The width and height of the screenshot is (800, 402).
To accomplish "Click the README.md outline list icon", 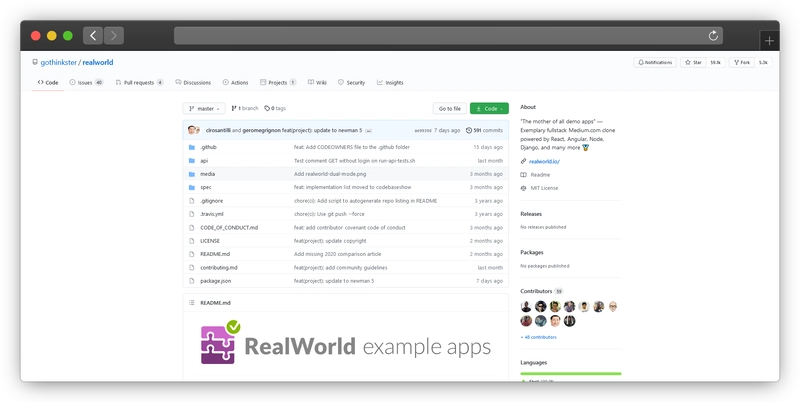I will (192, 303).
